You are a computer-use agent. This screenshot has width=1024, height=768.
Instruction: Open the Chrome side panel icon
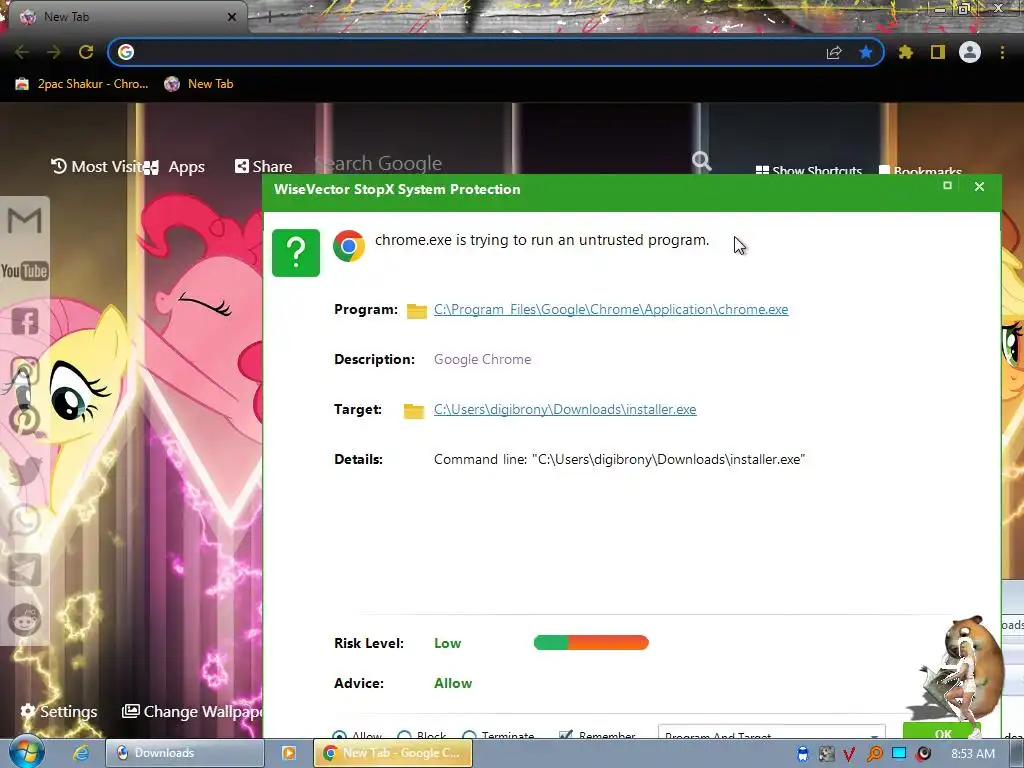coord(938,52)
